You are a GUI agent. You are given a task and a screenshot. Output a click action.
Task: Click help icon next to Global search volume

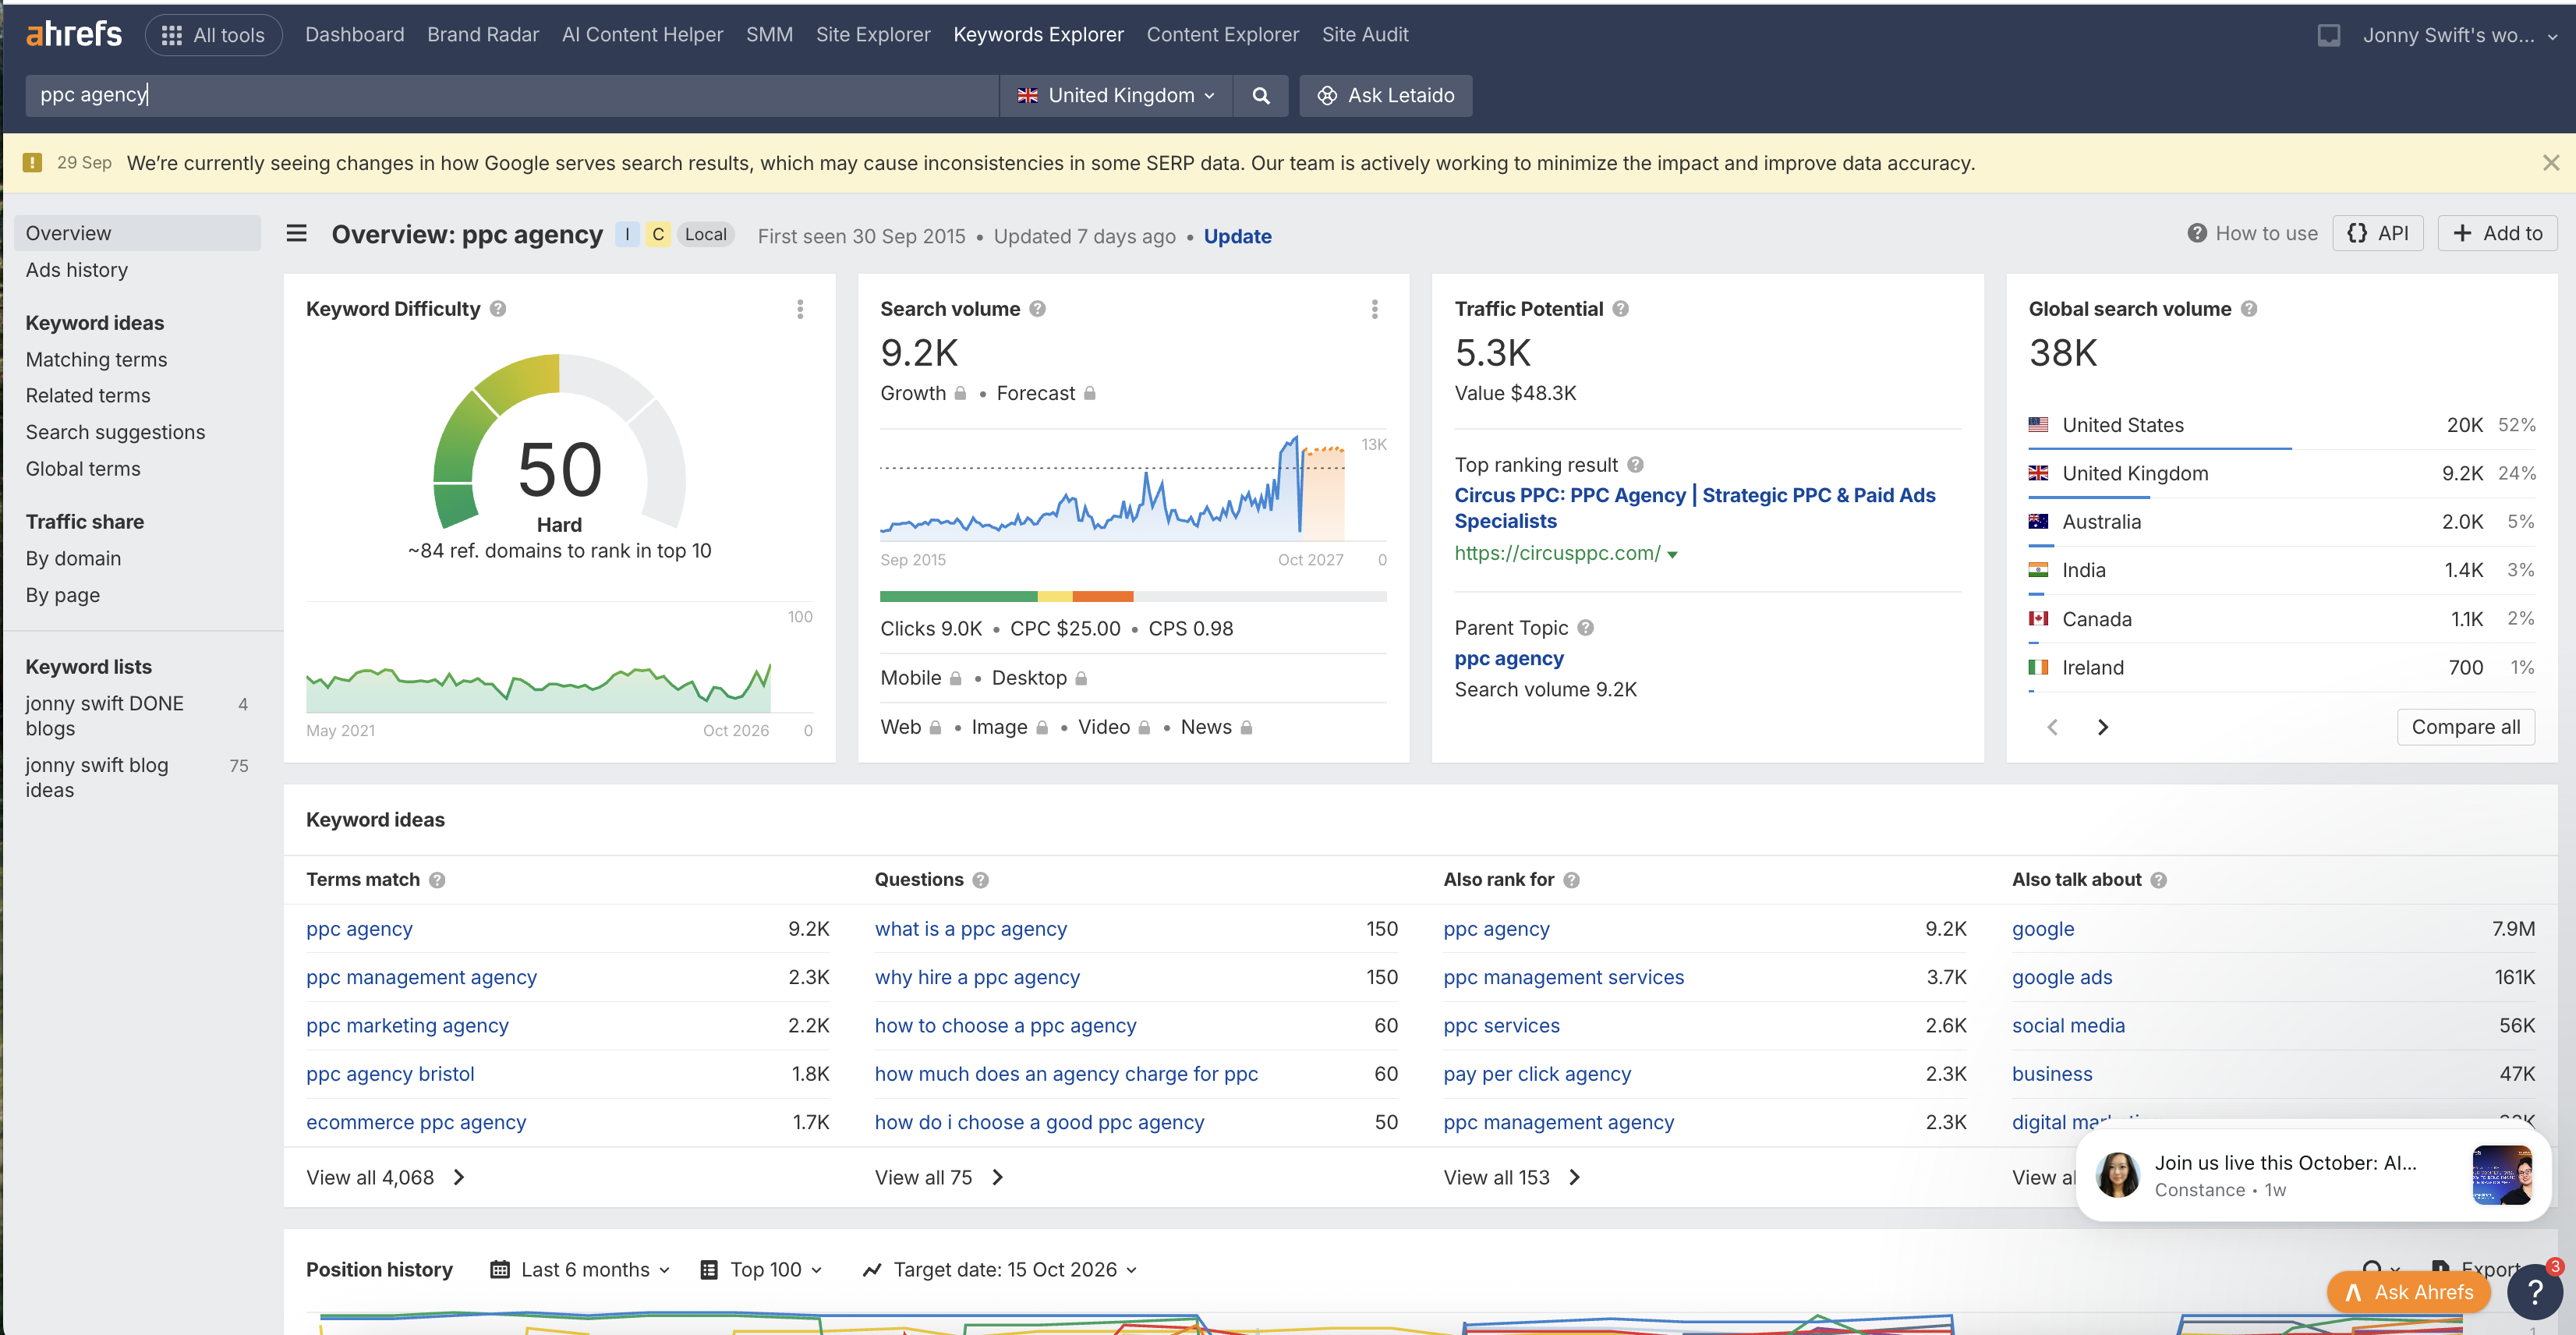coord(2248,309)
